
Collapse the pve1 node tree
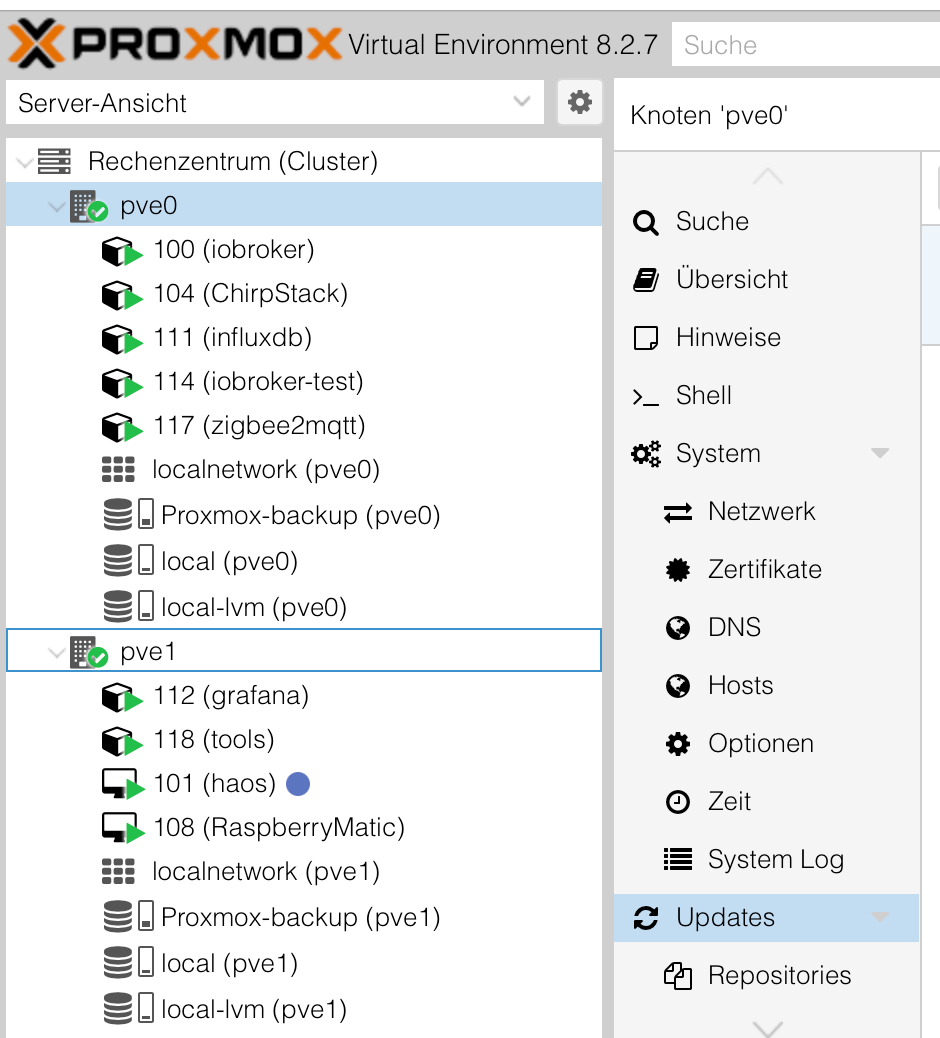[x=57, y=653]
